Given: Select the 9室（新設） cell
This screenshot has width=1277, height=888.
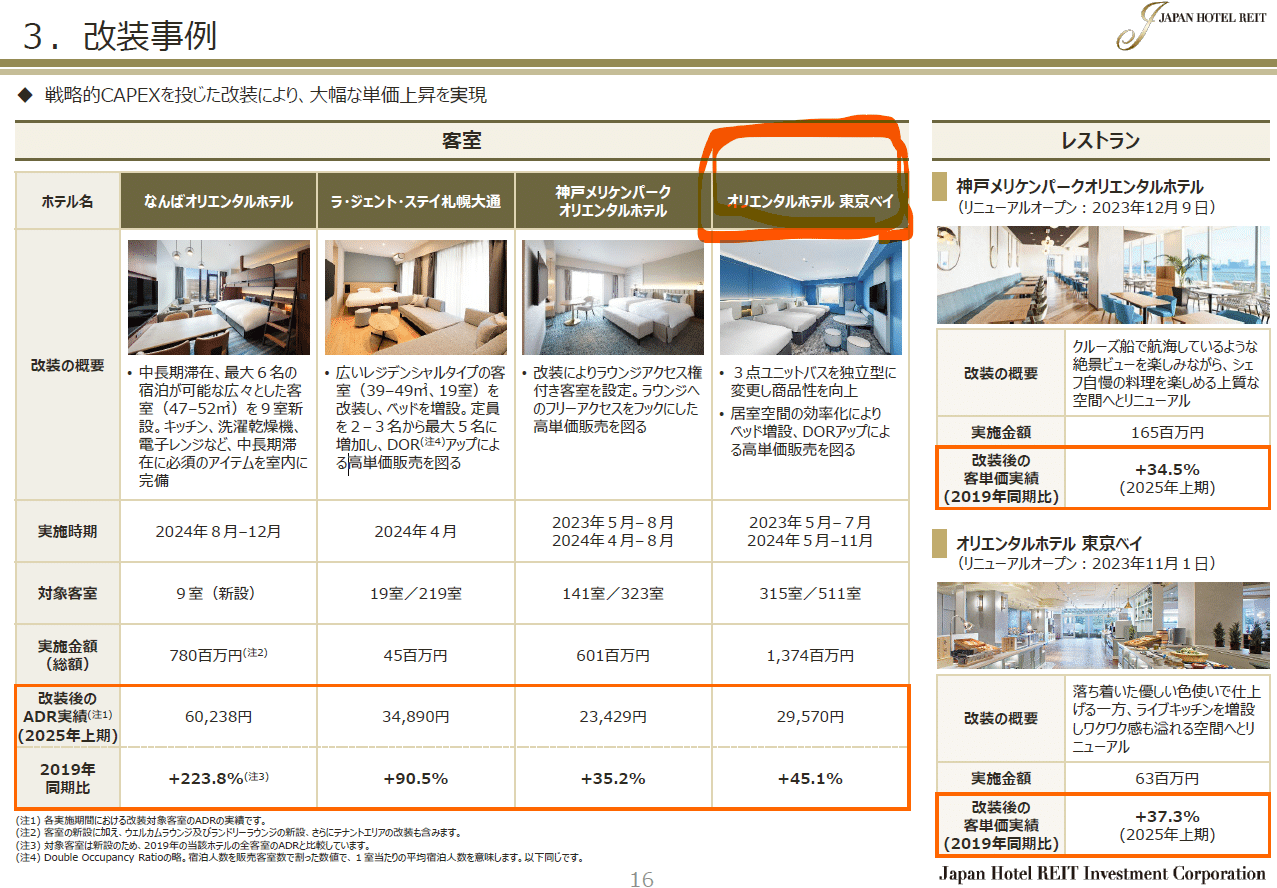Looking at the screenshot, I should click(x=218, y=593).
